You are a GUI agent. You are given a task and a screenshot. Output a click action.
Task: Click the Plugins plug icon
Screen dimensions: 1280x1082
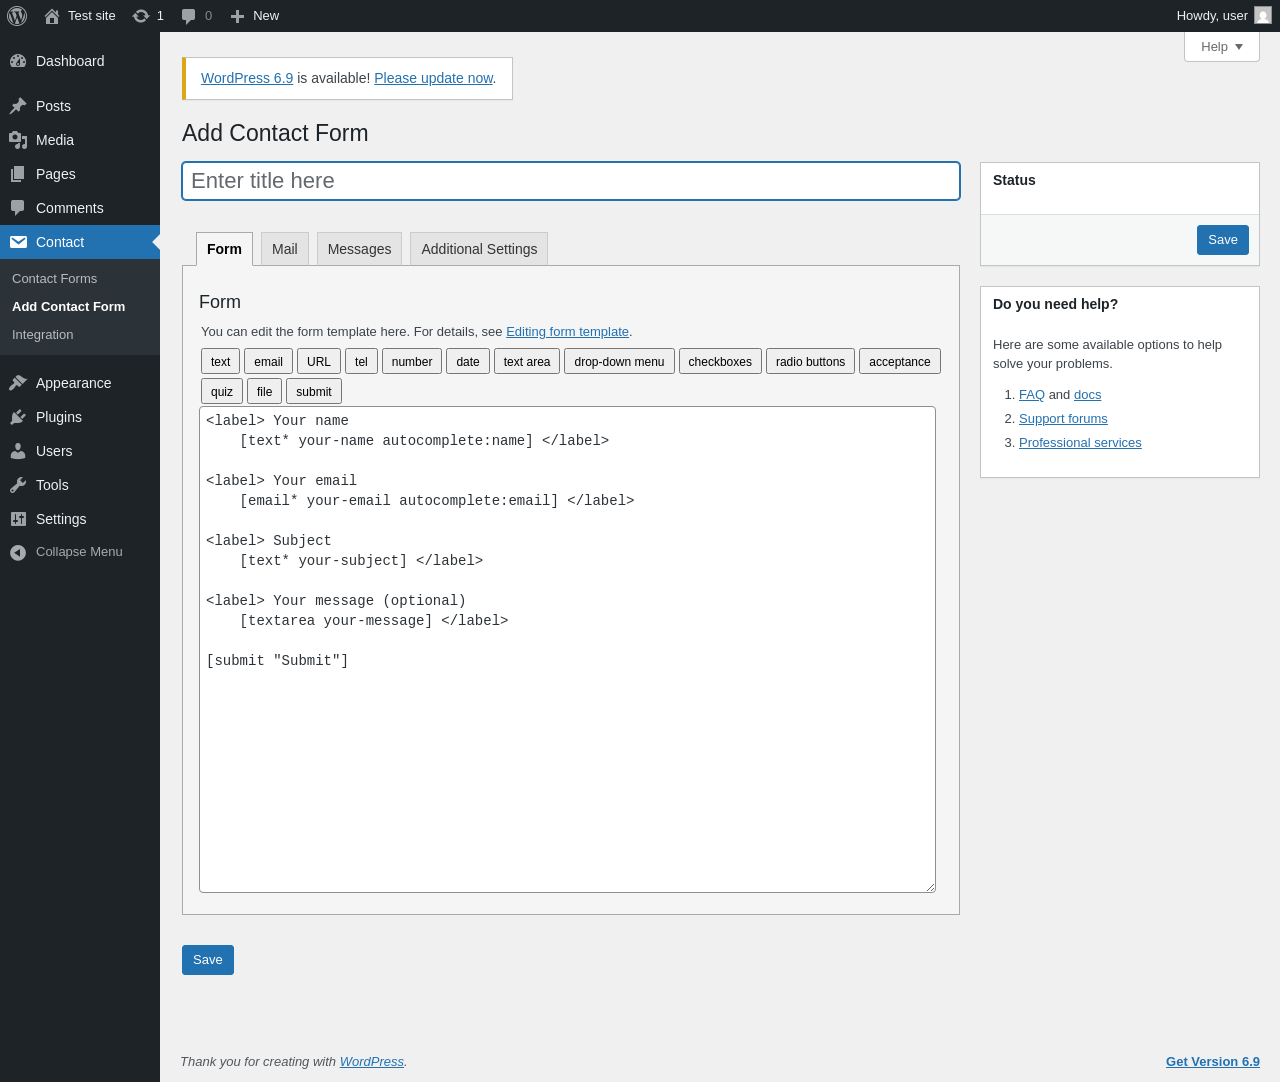[x=18, y=417]
